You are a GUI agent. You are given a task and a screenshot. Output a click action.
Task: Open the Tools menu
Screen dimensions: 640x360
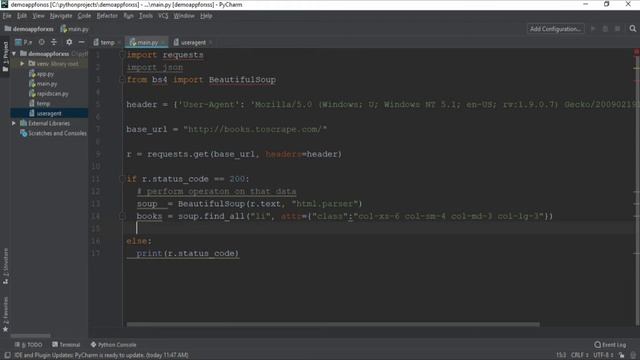click(146, 16)
